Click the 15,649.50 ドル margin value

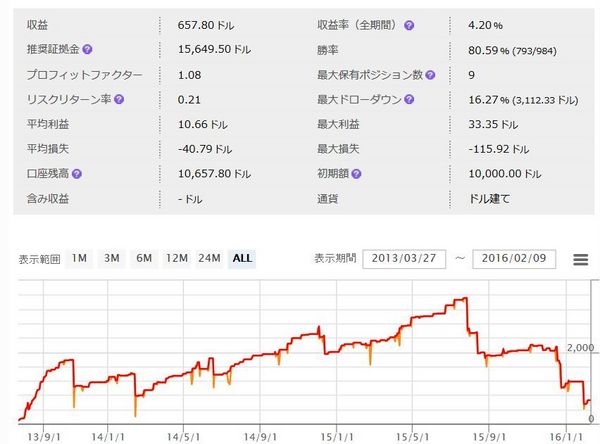(214, 49)
